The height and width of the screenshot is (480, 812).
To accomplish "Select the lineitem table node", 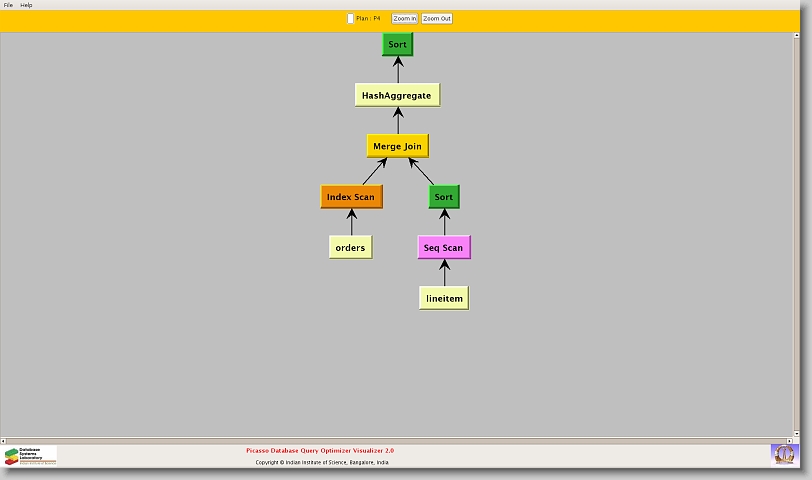I will click(x=444, y=298).
